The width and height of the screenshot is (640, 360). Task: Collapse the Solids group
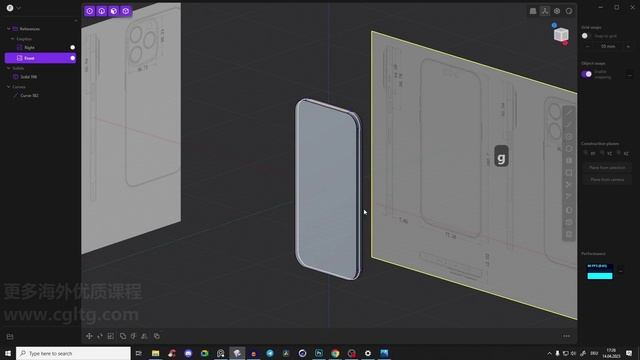tap(9, 68)
